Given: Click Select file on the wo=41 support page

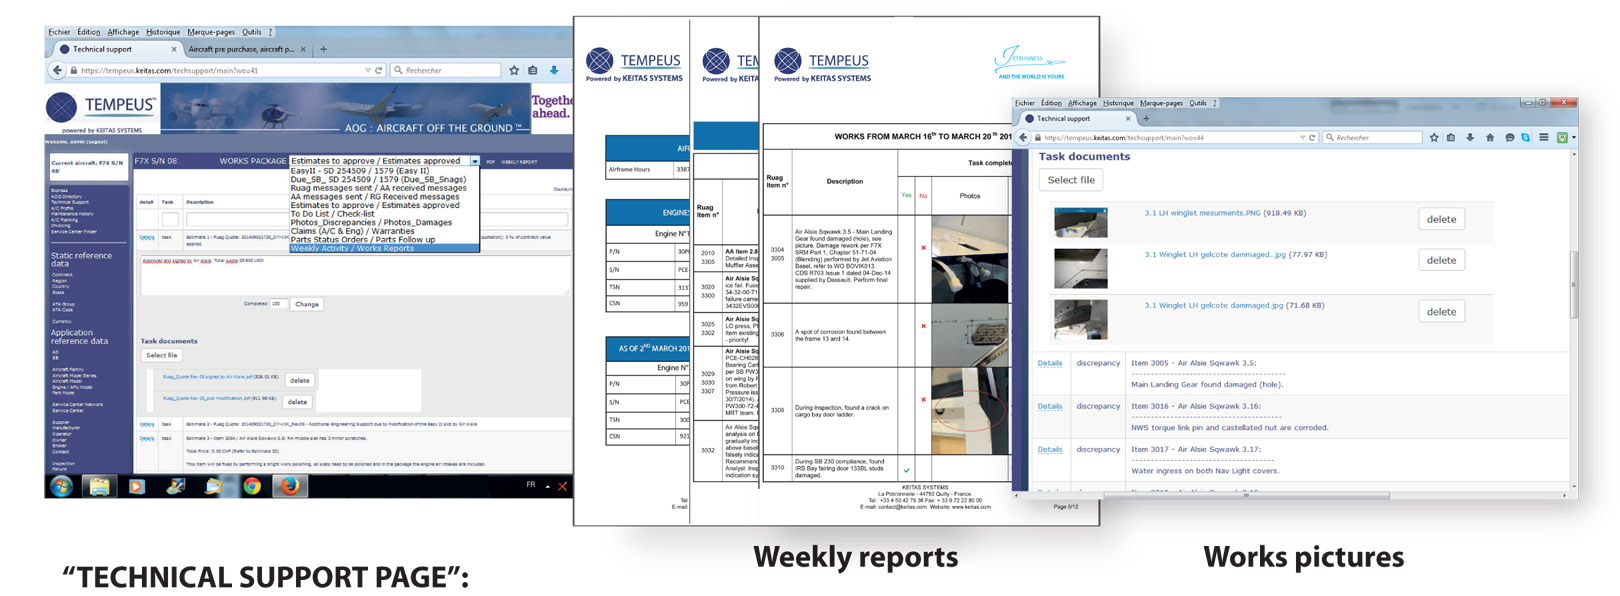Looking at the screenshot, I should coord(161,355).
